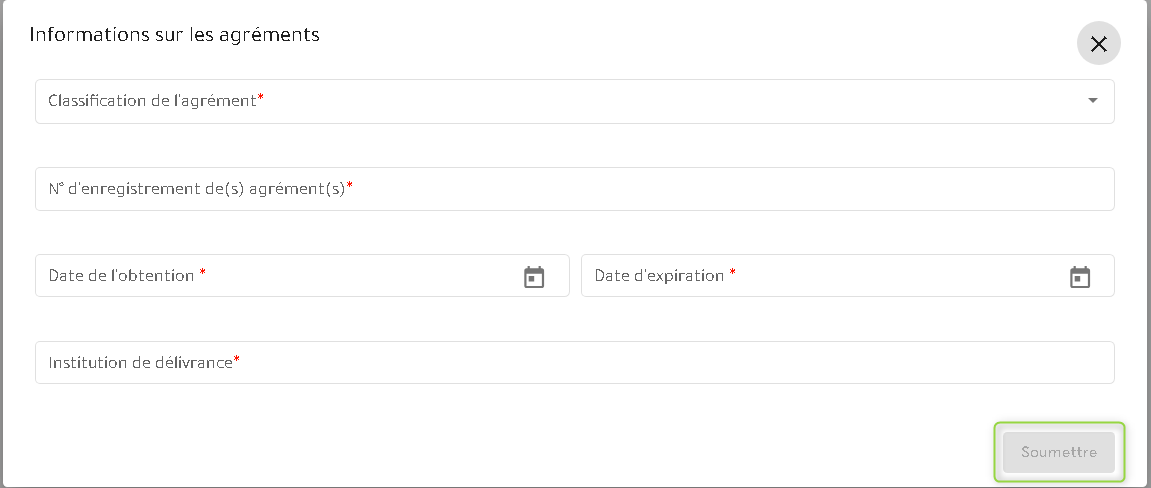Click the red asterisk after Institution de délivrance
Screen dimensions: 1151x488
click(237, 360)
